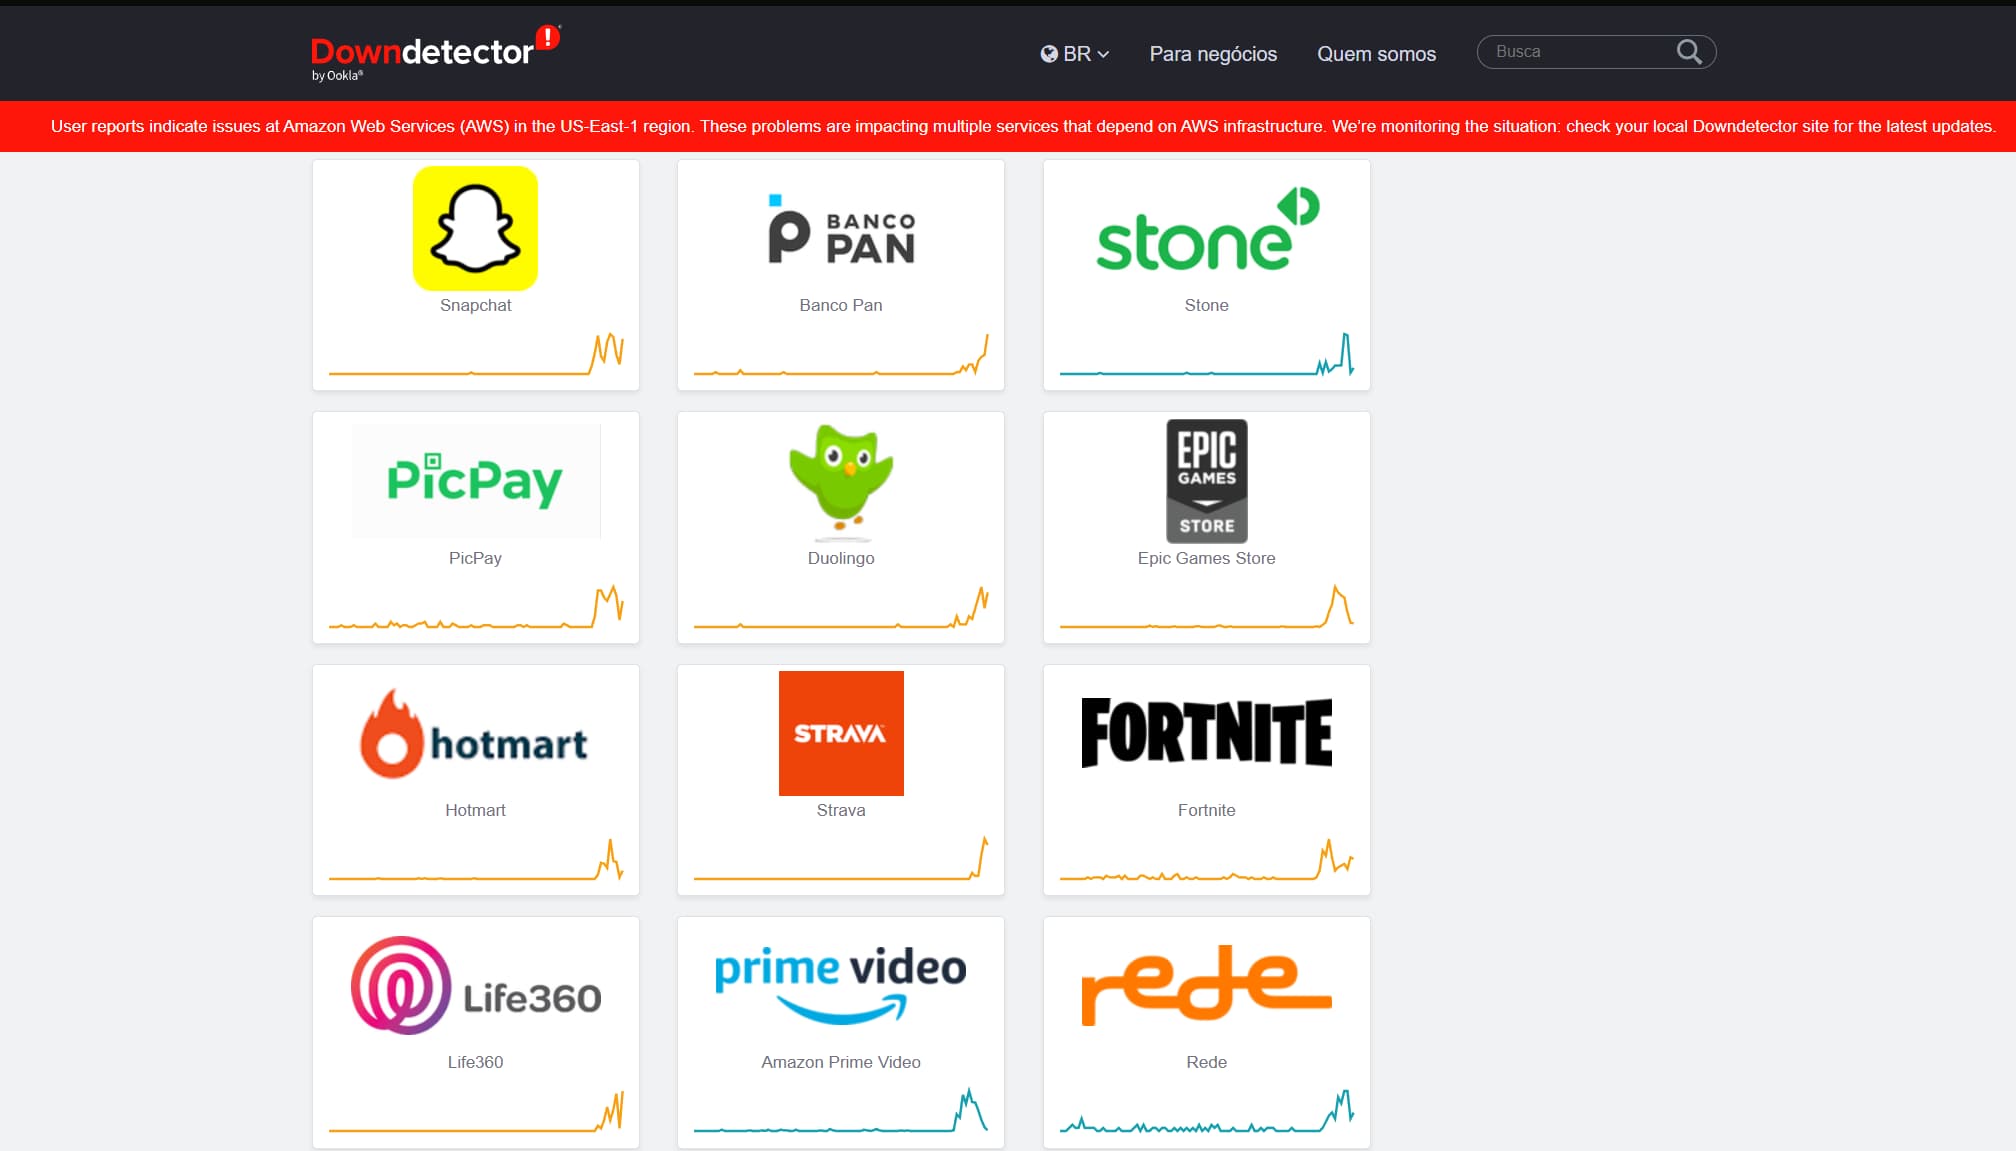The height and width of the screenshot is (1151, 2016).
Task: Click the Rede service name link
Action: coord(1207,1062)
